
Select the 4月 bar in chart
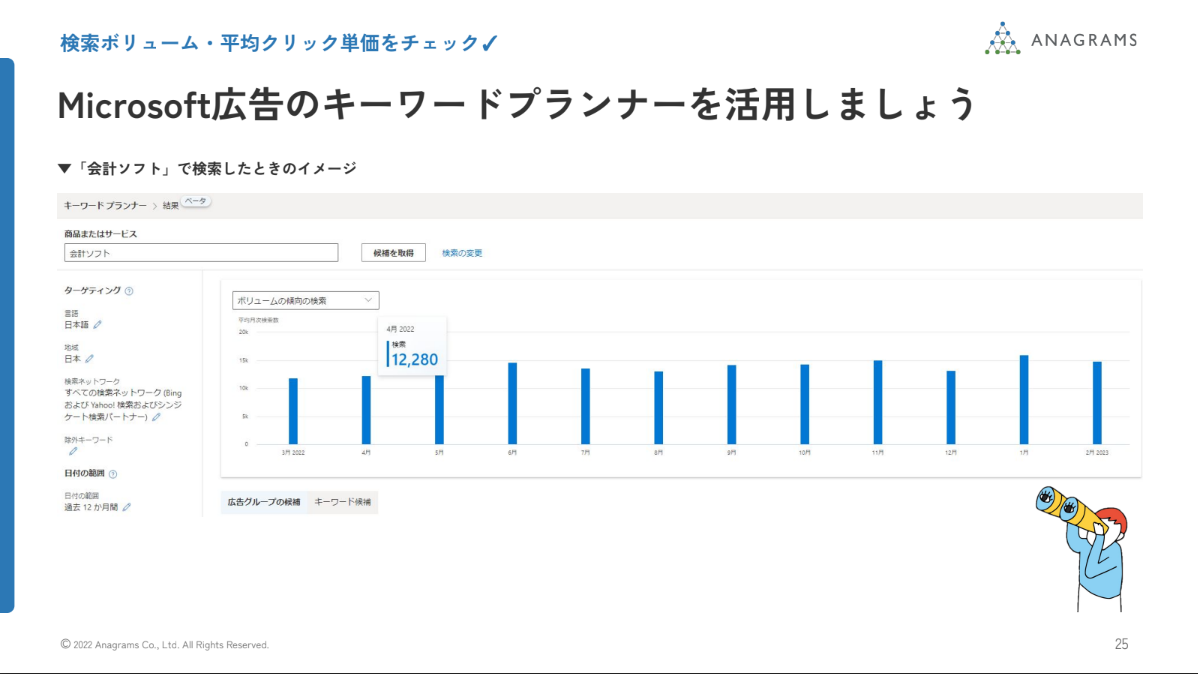(366, 410)
